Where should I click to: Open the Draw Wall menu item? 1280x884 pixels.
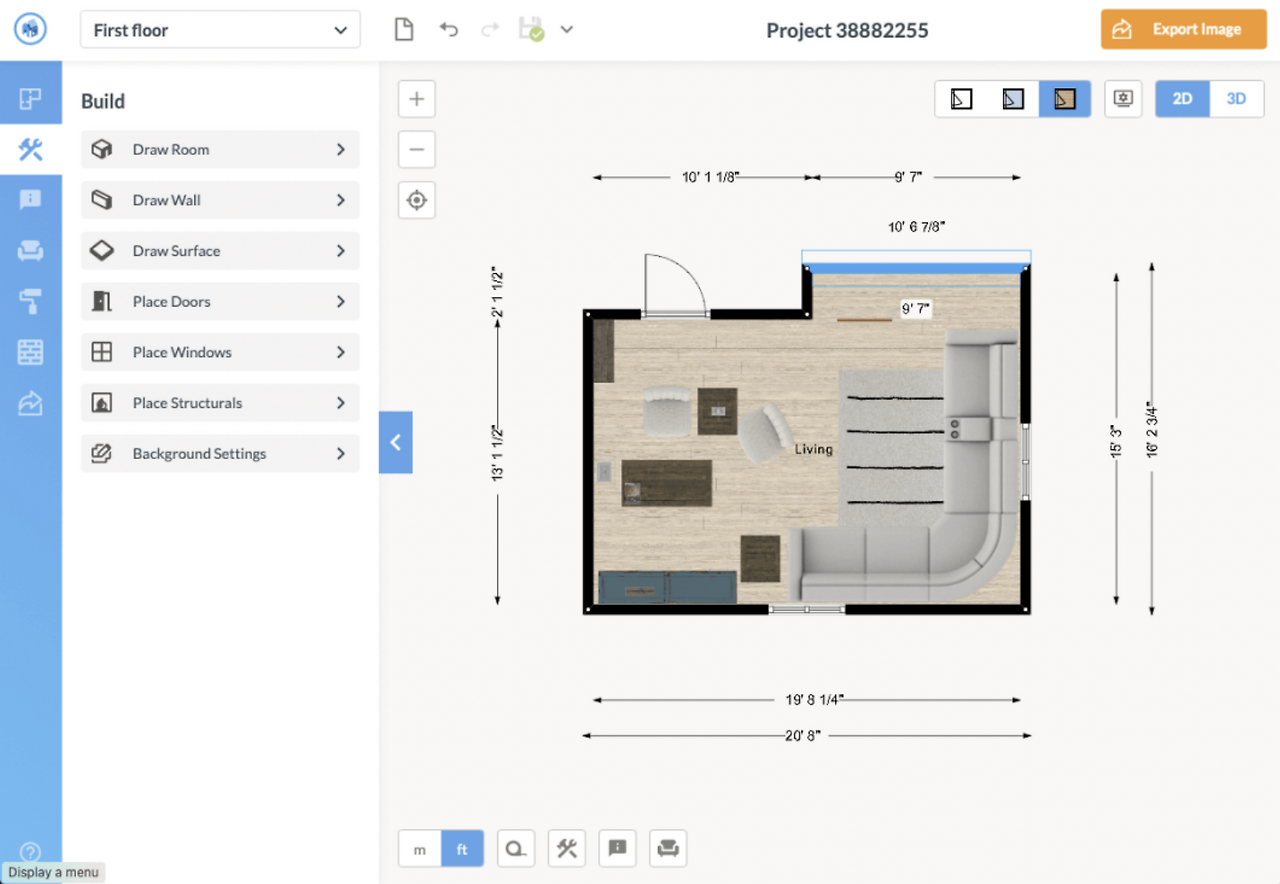point(220,200)
